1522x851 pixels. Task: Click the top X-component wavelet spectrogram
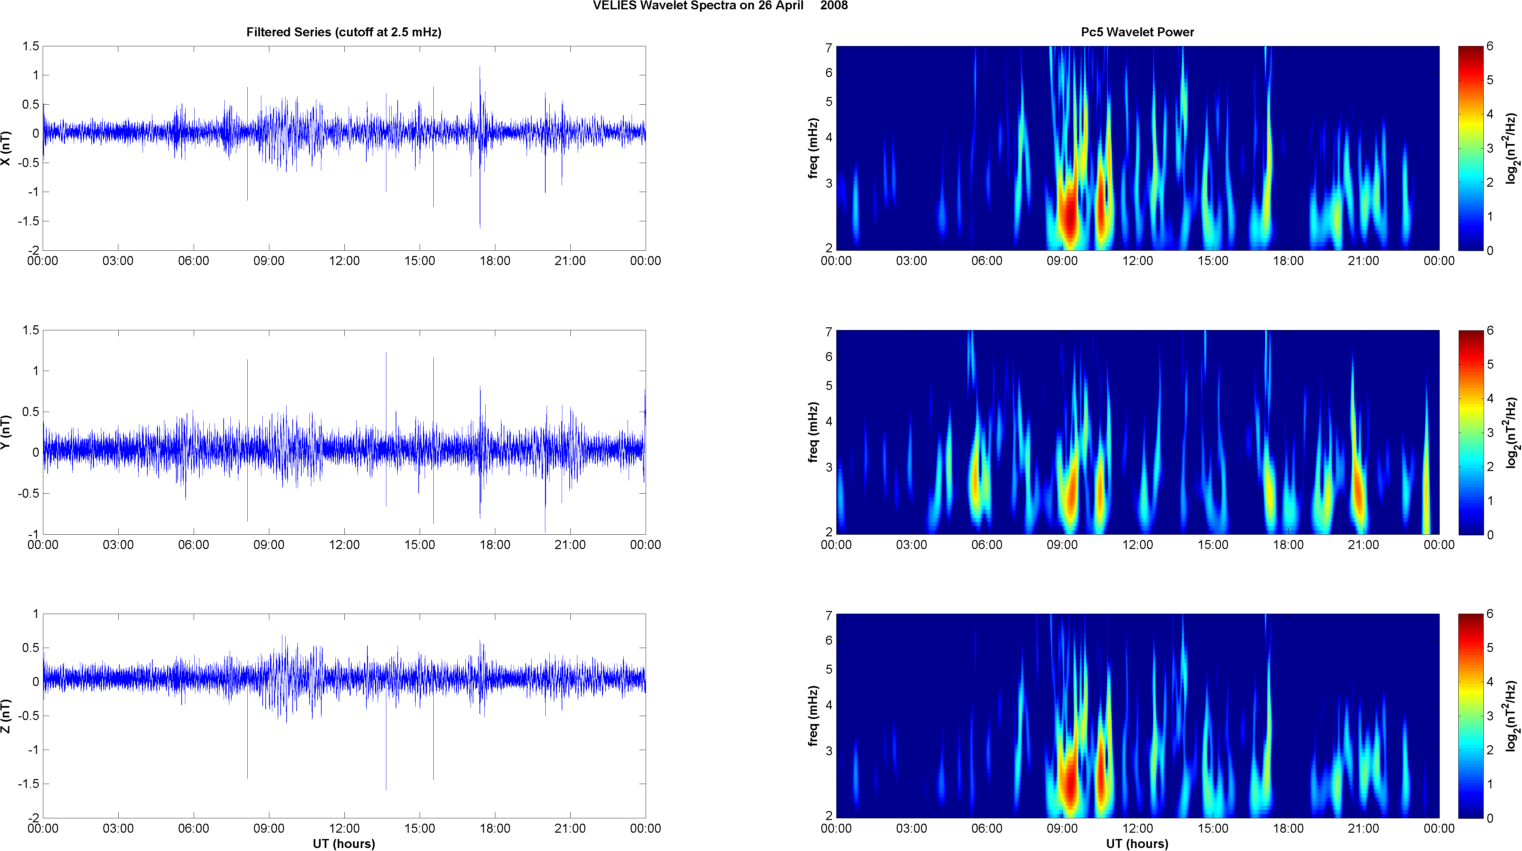pyautogui.click(x=1137, y=148)
